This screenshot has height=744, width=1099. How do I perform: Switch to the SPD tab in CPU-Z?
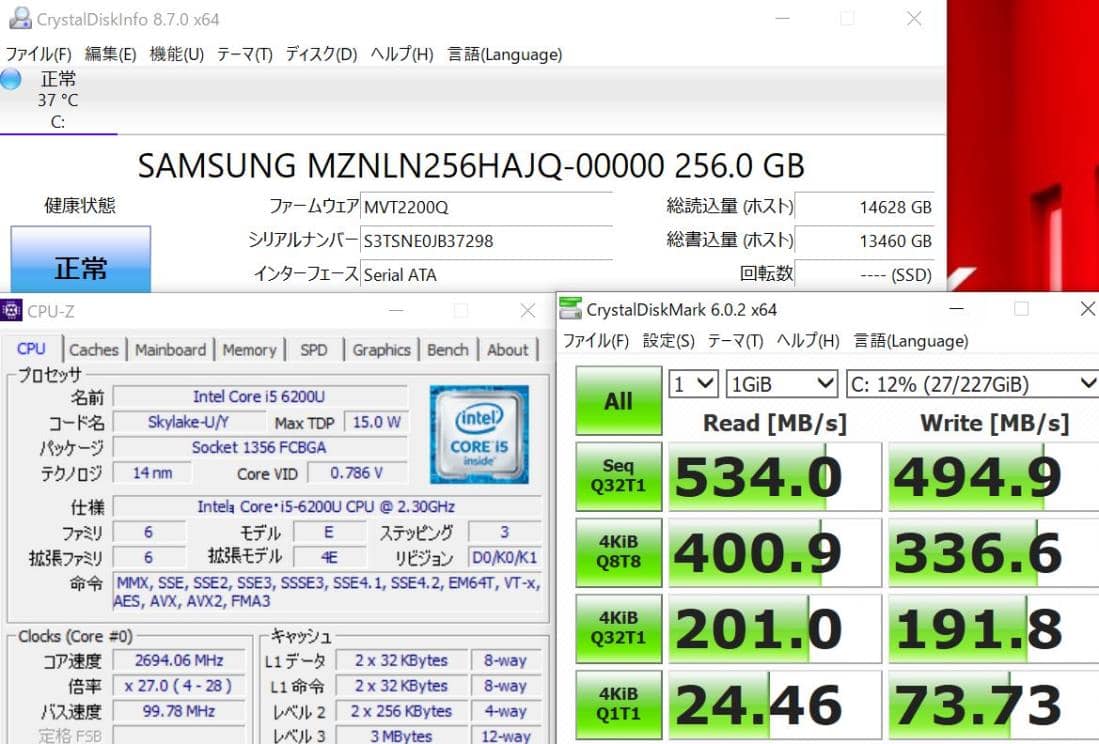[x=314, y=350]
